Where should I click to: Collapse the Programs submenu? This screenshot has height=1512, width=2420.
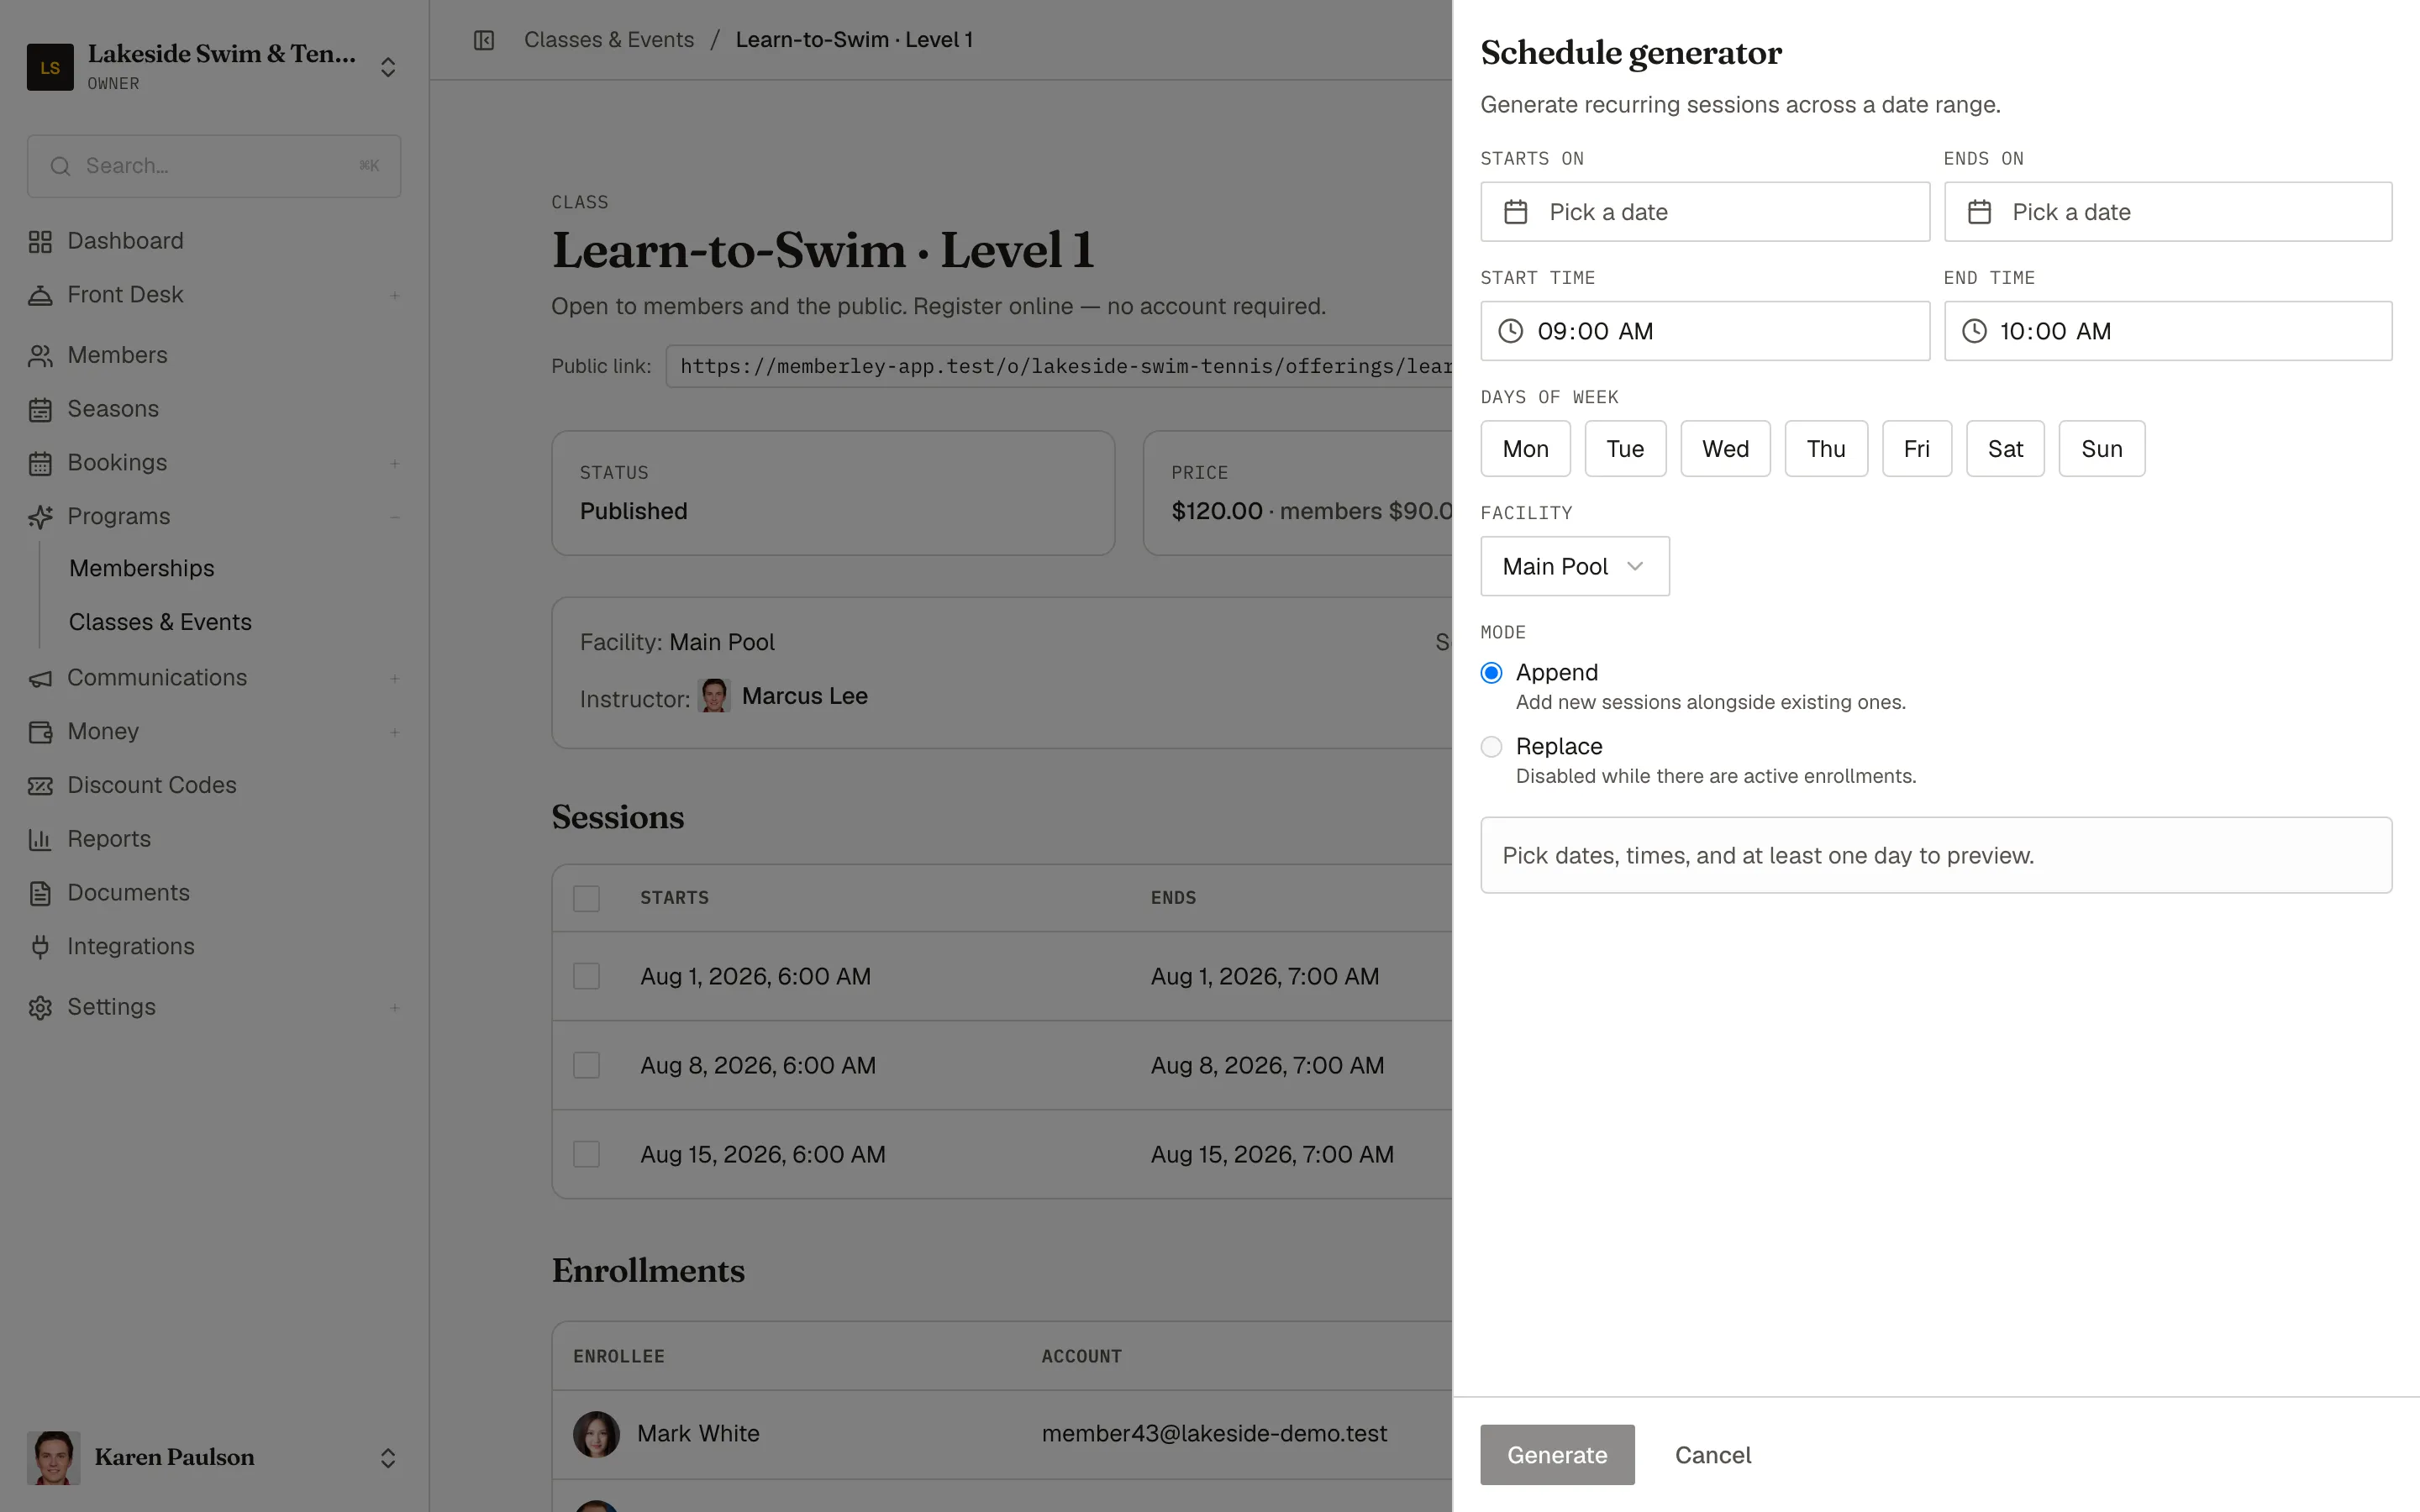coord(395,517)
